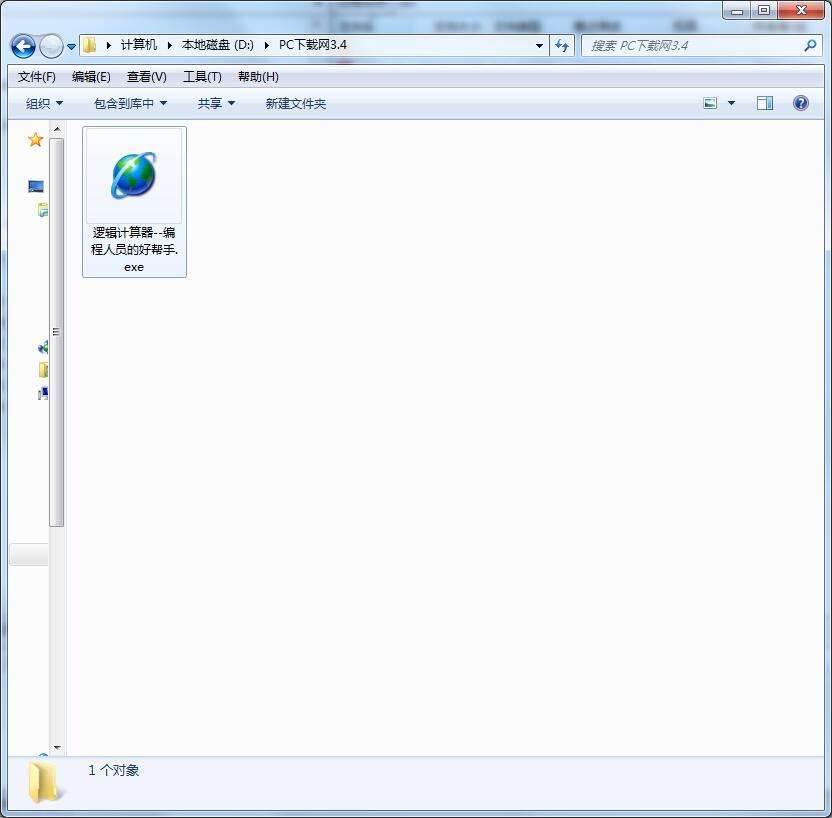This screenshot has width=832, height=818.
Task: Open the recent pages dropdown arrow
Action: [x=72, y=47]
